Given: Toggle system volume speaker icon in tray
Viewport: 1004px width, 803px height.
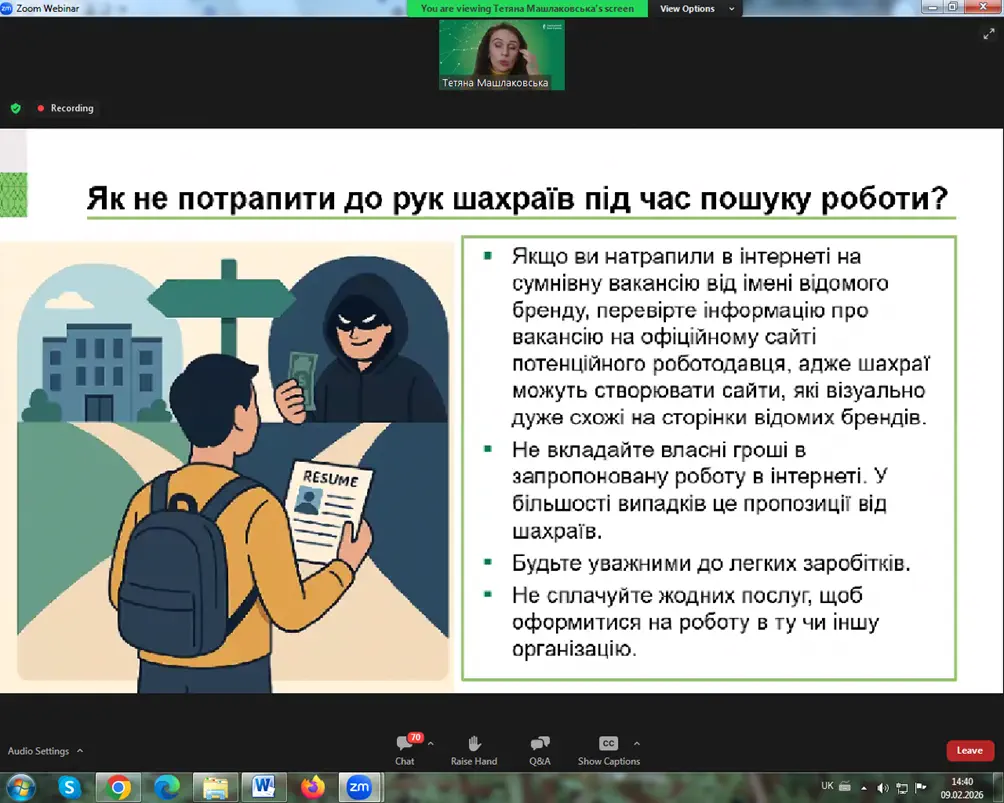Looking at the screenshot, I should tap(882, 787).
